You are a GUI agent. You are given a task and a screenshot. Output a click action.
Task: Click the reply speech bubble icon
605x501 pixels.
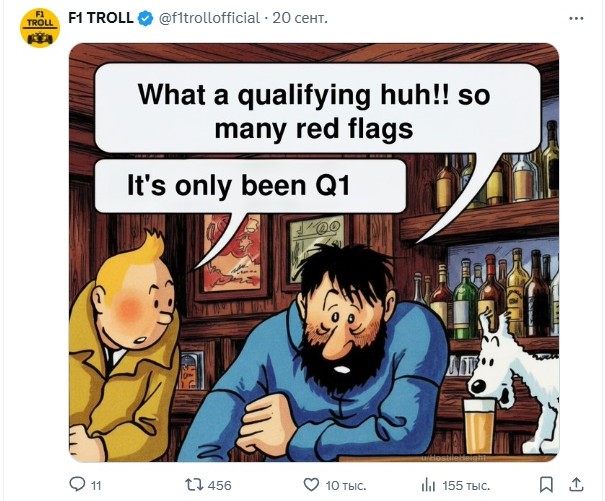tap(77, 484)
